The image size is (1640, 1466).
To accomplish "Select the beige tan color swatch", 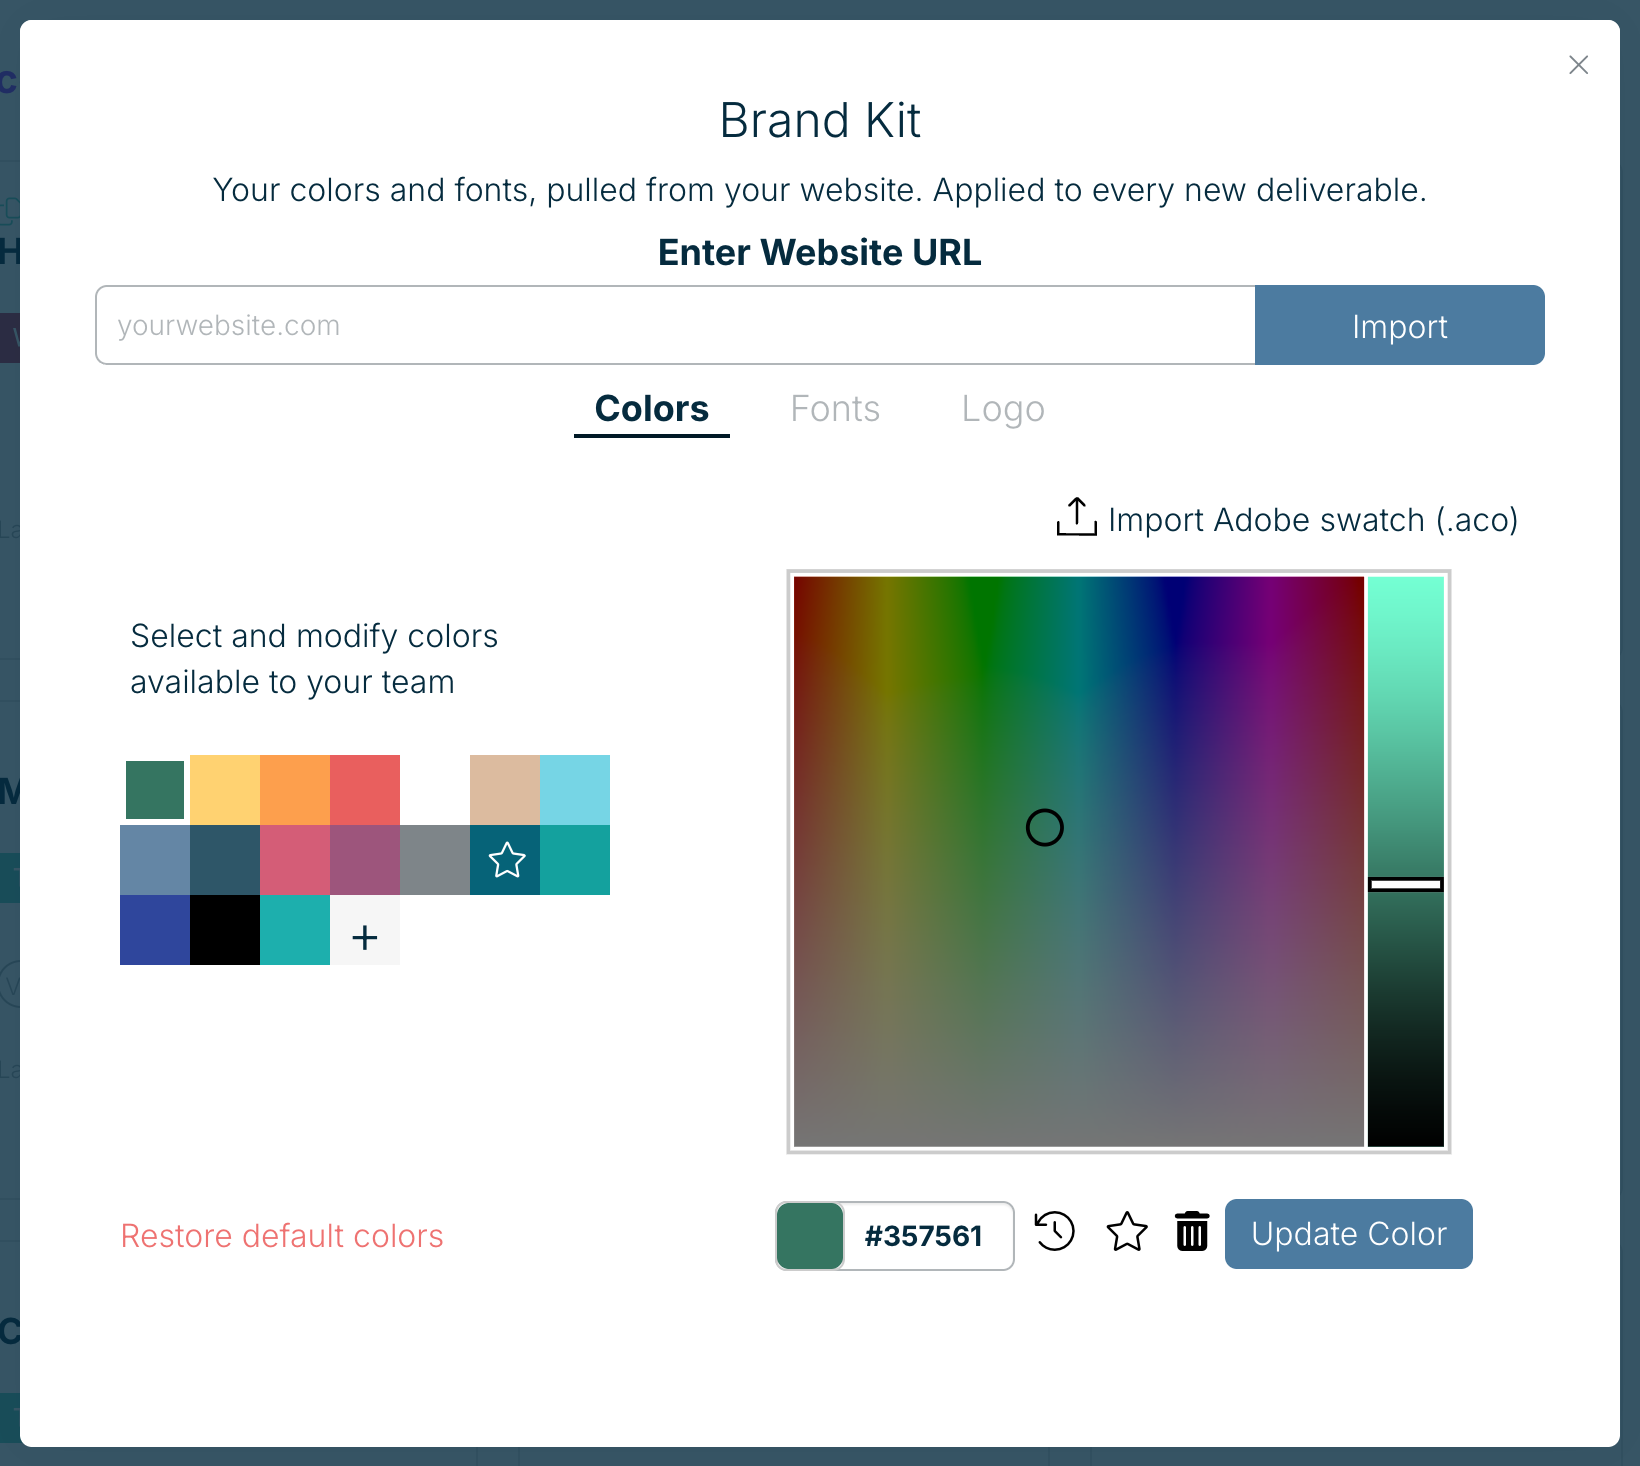I will (x=505, y=790).
